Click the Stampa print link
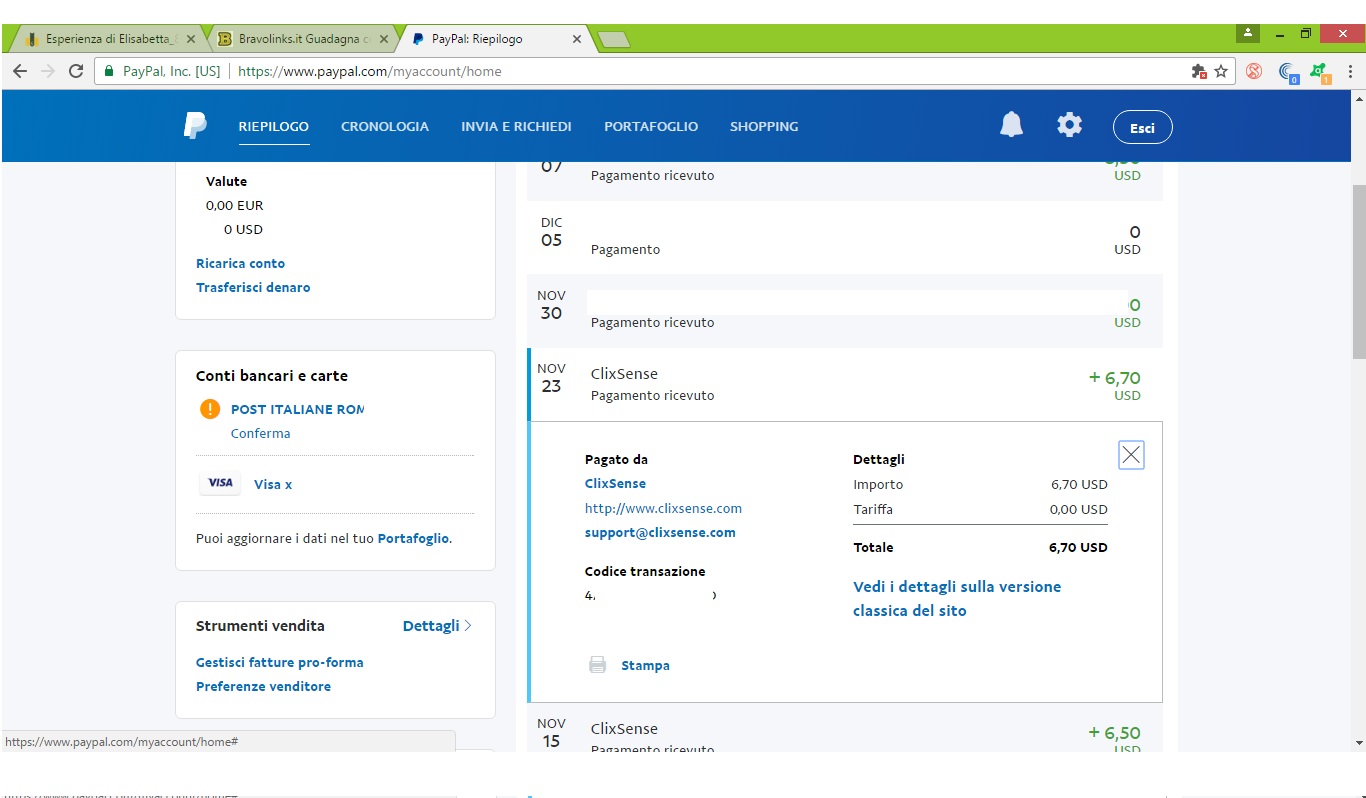This screenshot has height=798, width=1366. (645, 665)
